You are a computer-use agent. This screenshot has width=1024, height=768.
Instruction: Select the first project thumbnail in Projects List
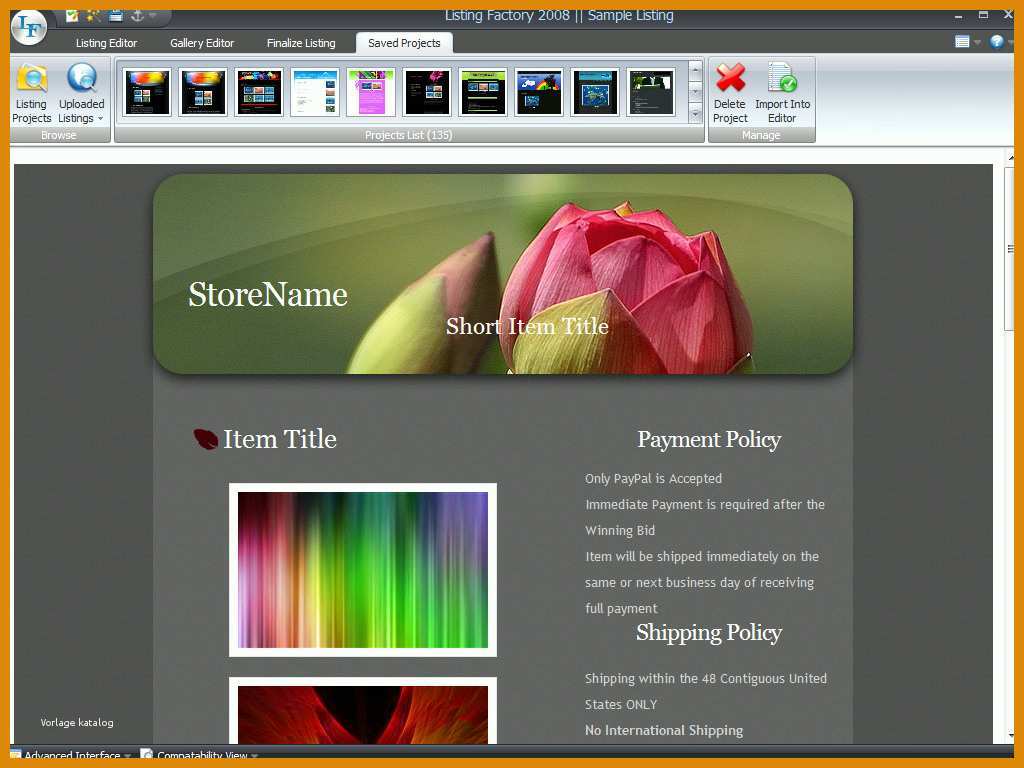(x=147, y=92)
